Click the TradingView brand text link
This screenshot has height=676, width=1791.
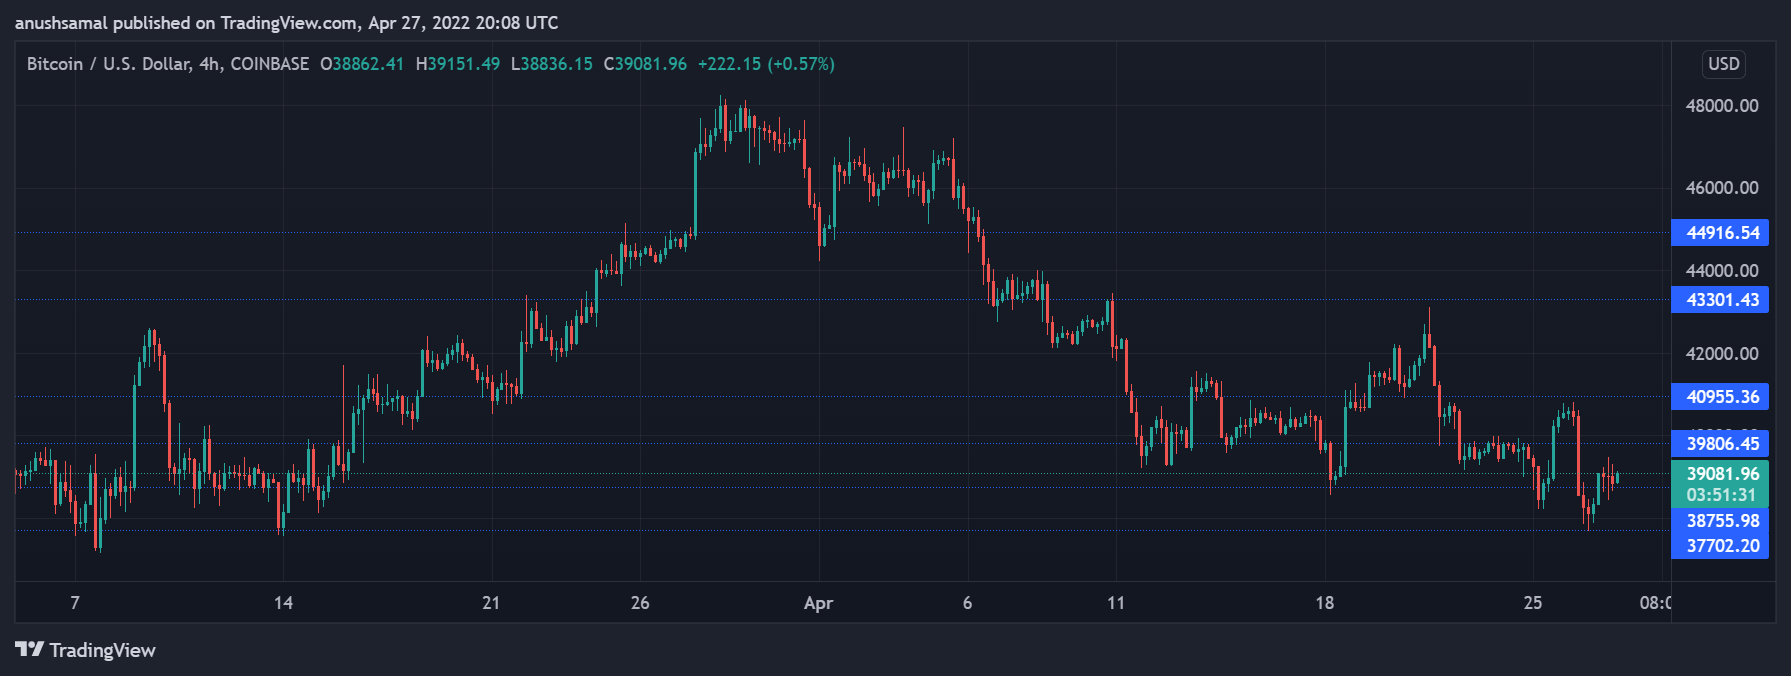pyautogui.click(x=103, y=650)
